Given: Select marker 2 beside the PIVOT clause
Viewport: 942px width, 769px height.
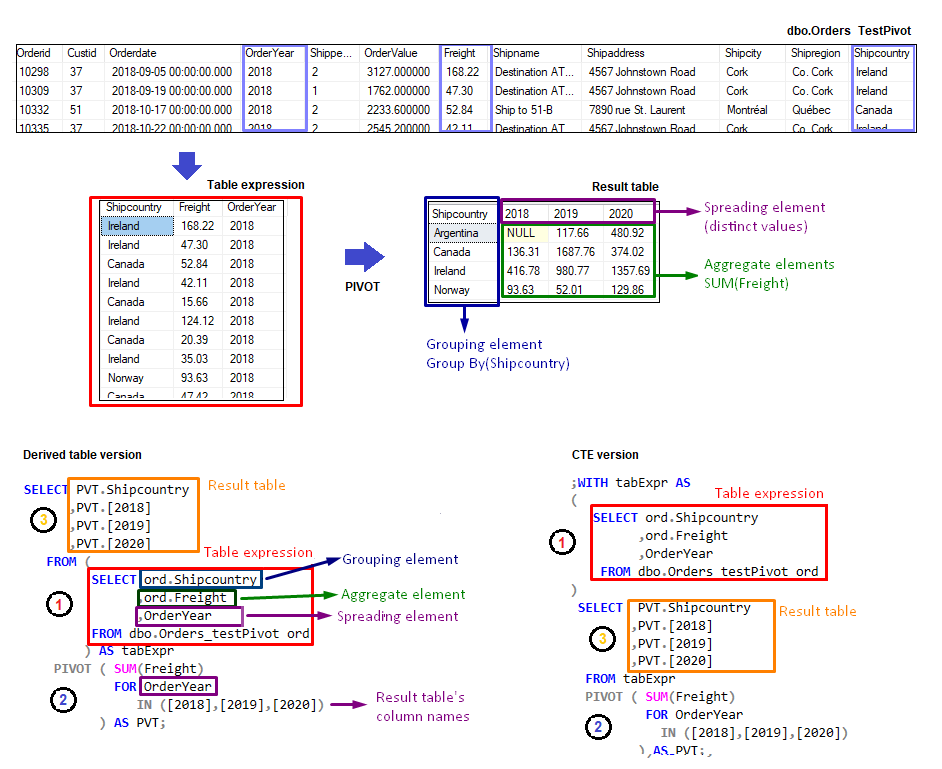Looking at the screenshot, I should 62,700.
